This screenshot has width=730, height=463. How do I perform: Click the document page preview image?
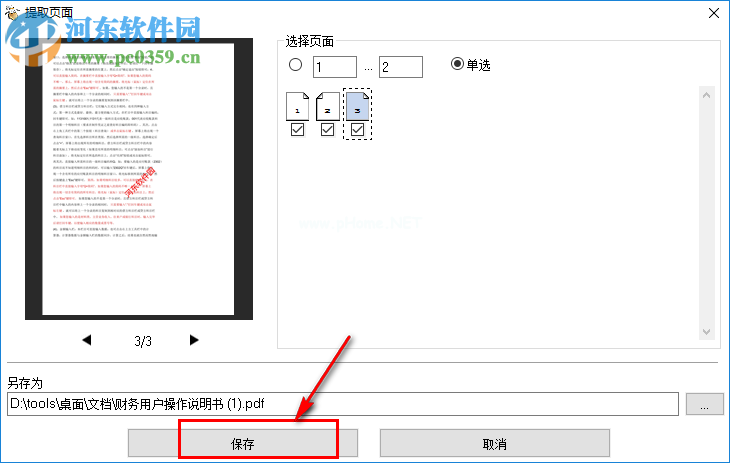pos(139,179)
